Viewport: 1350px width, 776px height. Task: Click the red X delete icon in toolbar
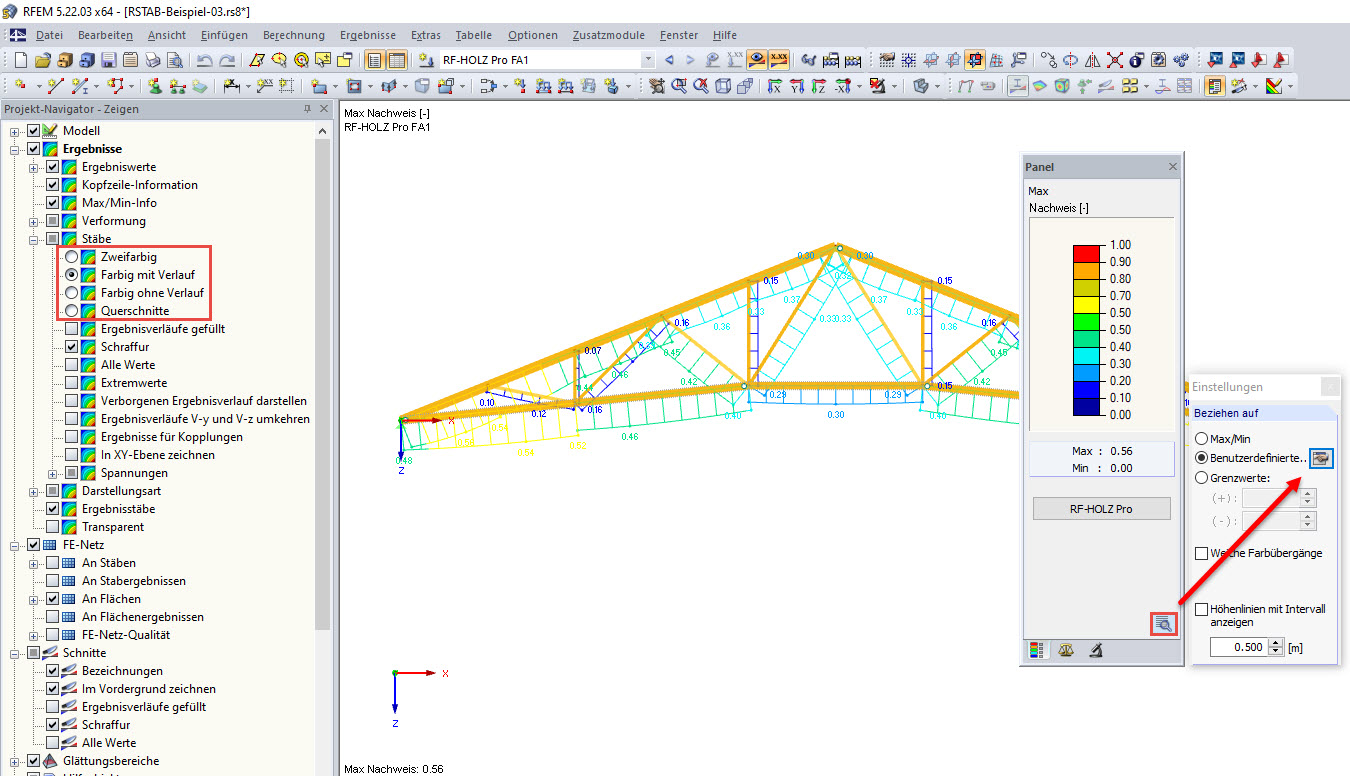tap(1114, 60)
